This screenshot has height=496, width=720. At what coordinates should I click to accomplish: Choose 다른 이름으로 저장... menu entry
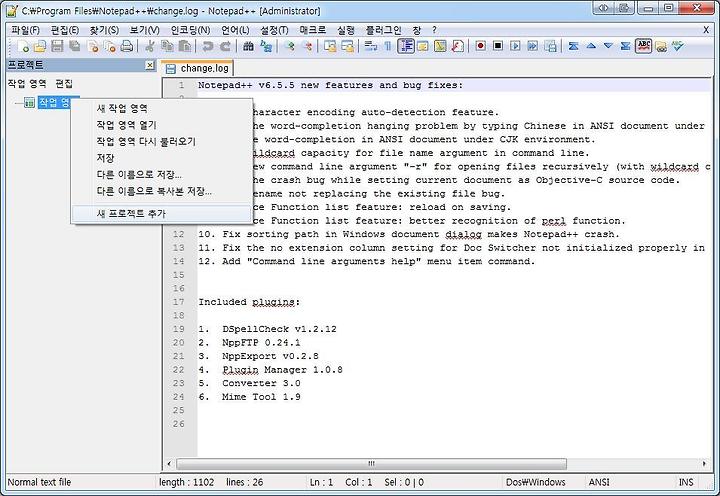pos(162,175)
